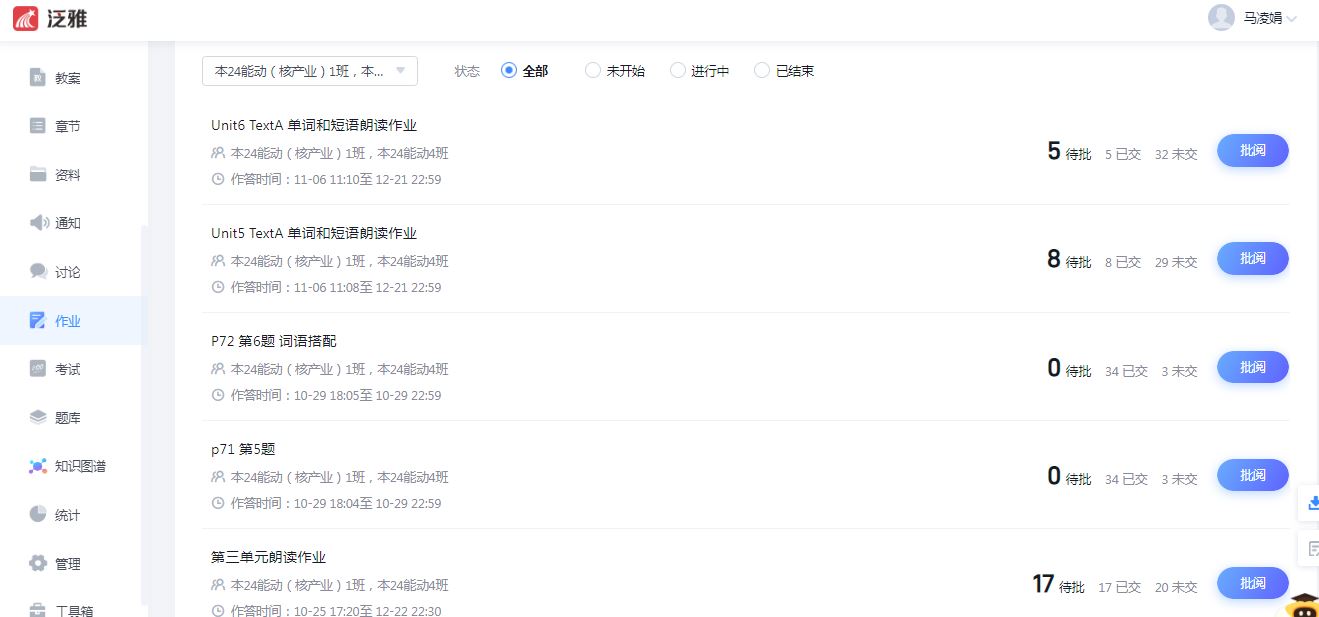Select the 未开始 radio button

593,71
